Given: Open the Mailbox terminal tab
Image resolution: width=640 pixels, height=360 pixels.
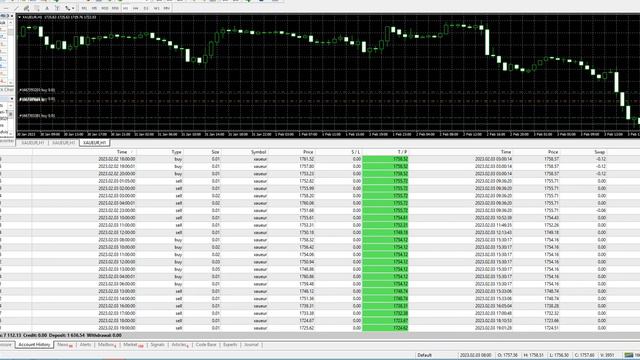Looking at the screenshot, I should (107, 345).
